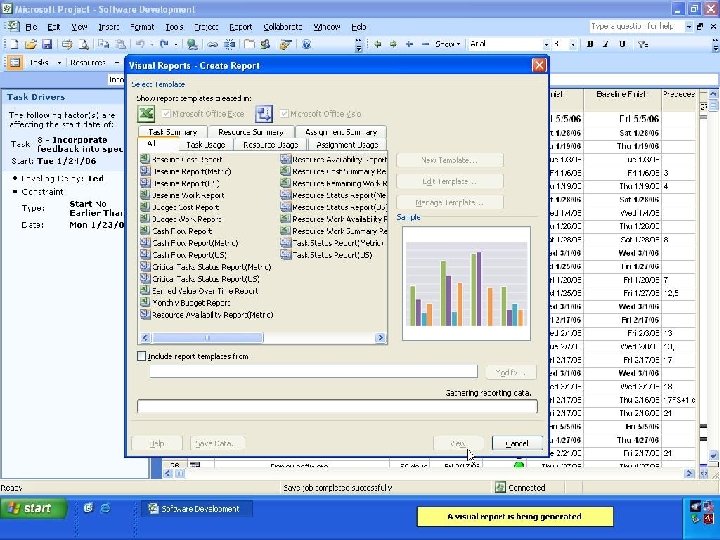The width and height of the screenshot is (720, 540).
Task: Click Software Development taskbar button
Action: click(195, 509)
